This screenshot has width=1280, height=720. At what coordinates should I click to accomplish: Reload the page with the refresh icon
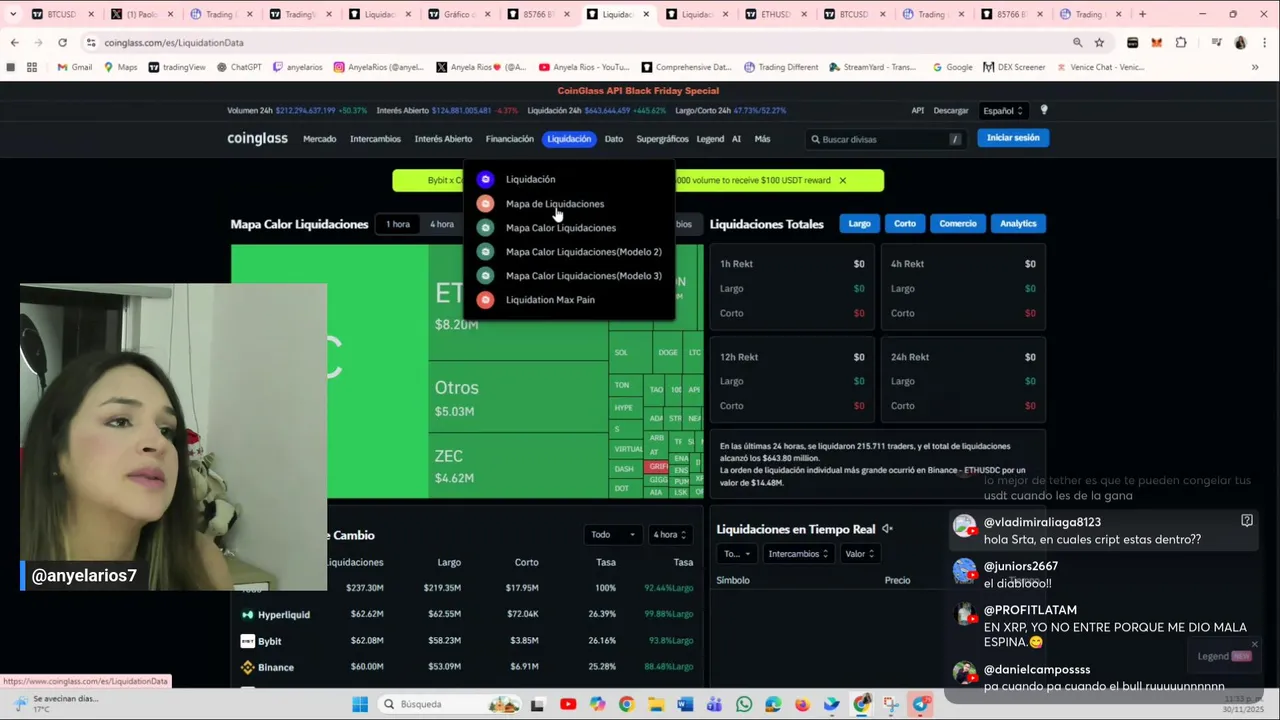pyautogui.click(x=62, y=42)
